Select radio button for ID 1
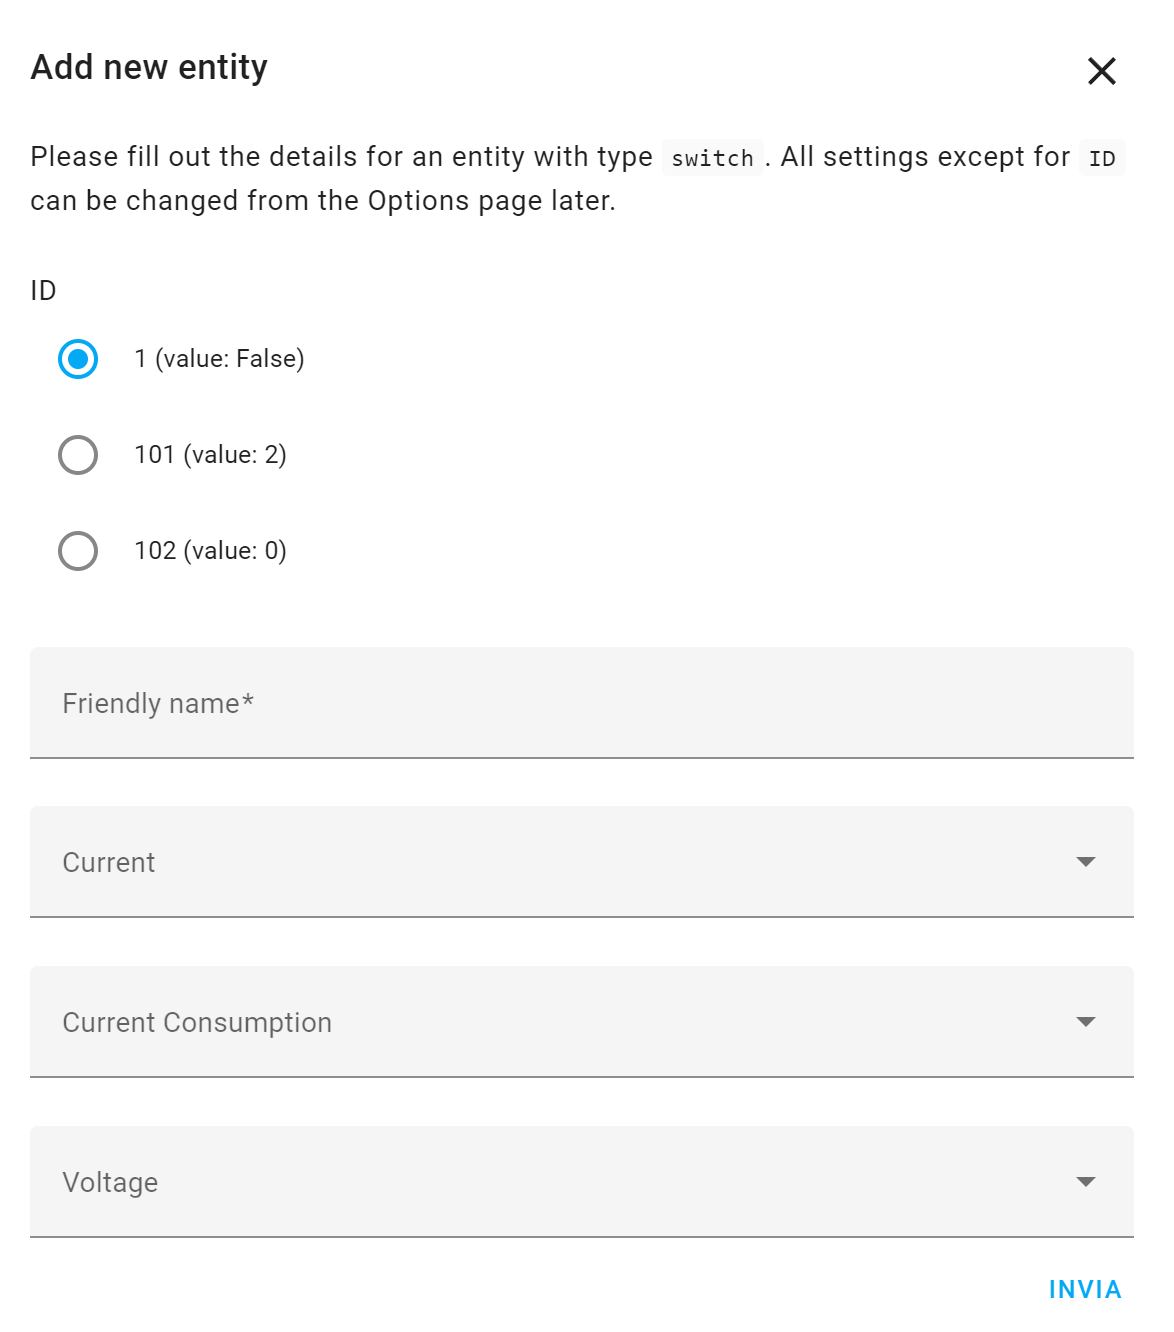Screen dimensions: 1174x1332 click(x=78, y=359)
